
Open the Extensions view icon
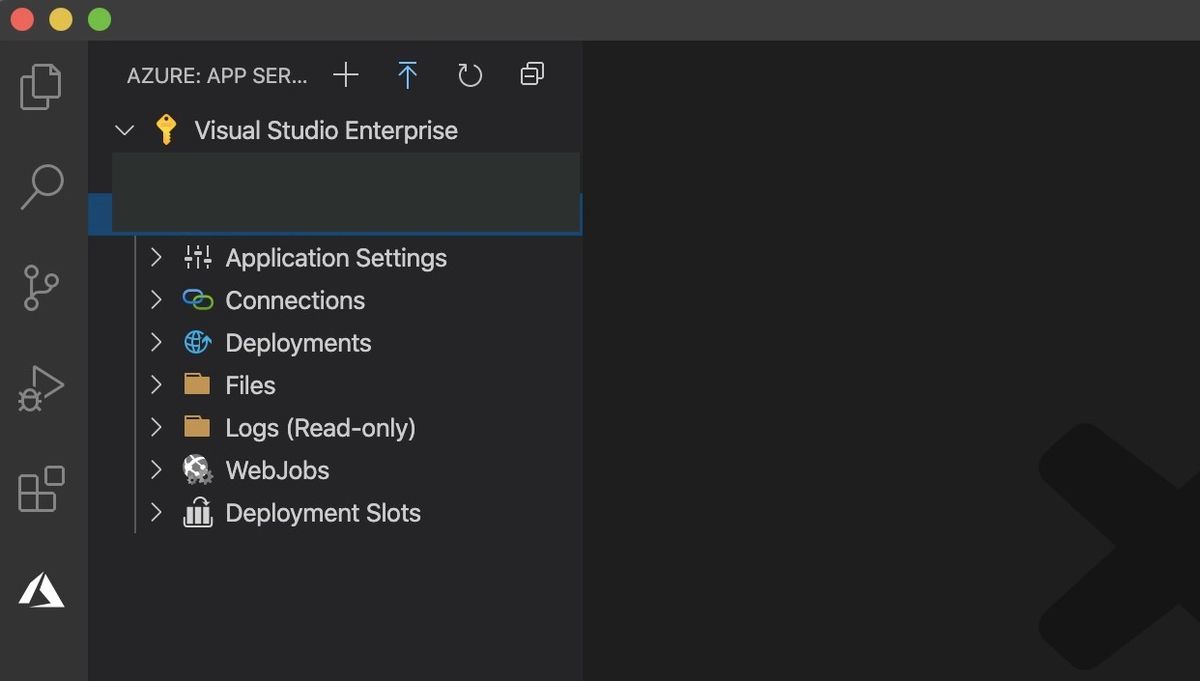click(41, 489)
